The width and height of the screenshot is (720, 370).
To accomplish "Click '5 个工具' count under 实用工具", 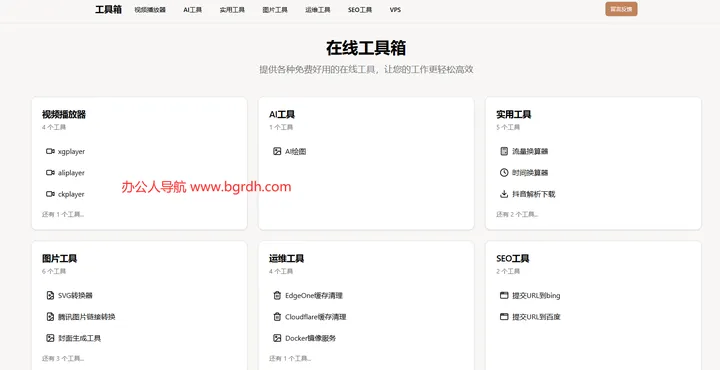I will coord(508,127).
